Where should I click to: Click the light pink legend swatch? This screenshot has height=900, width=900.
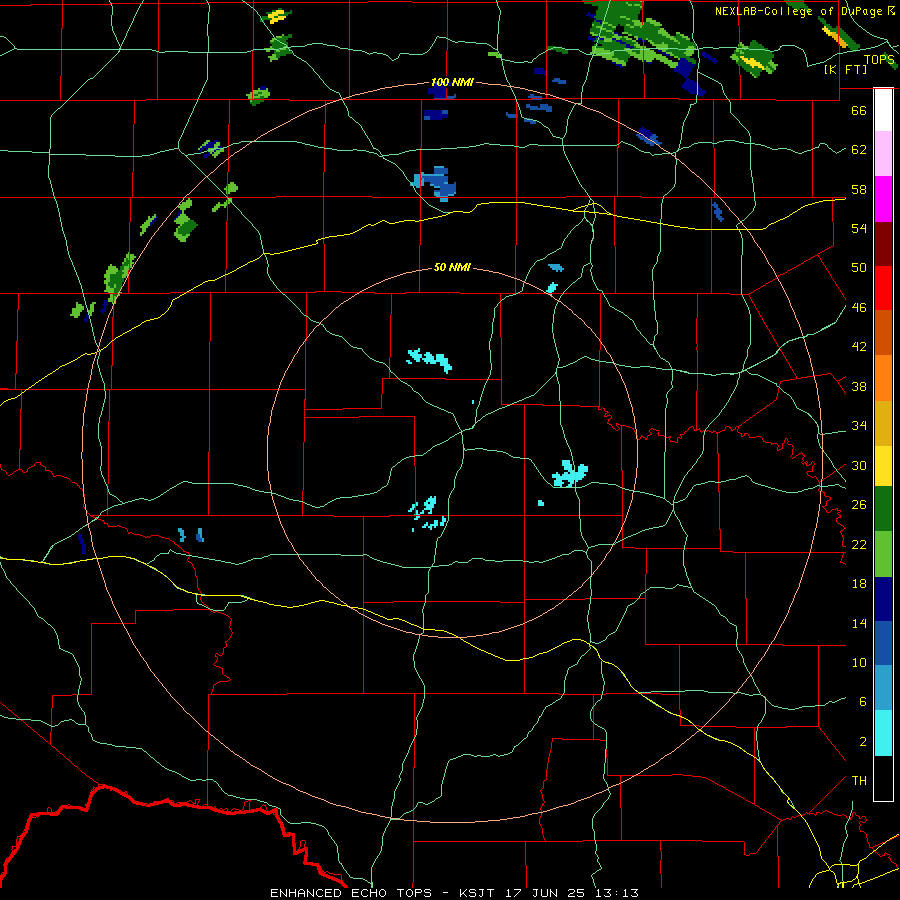point(883,154)
